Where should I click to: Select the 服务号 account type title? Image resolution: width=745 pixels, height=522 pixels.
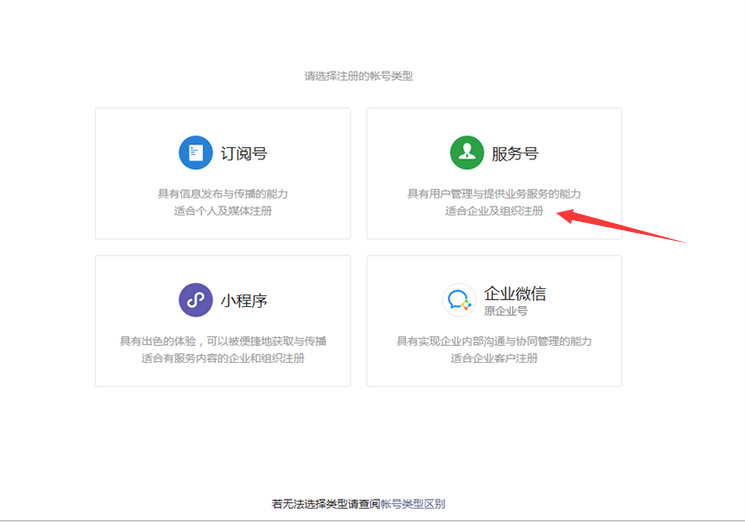click(x=515, y=153)
